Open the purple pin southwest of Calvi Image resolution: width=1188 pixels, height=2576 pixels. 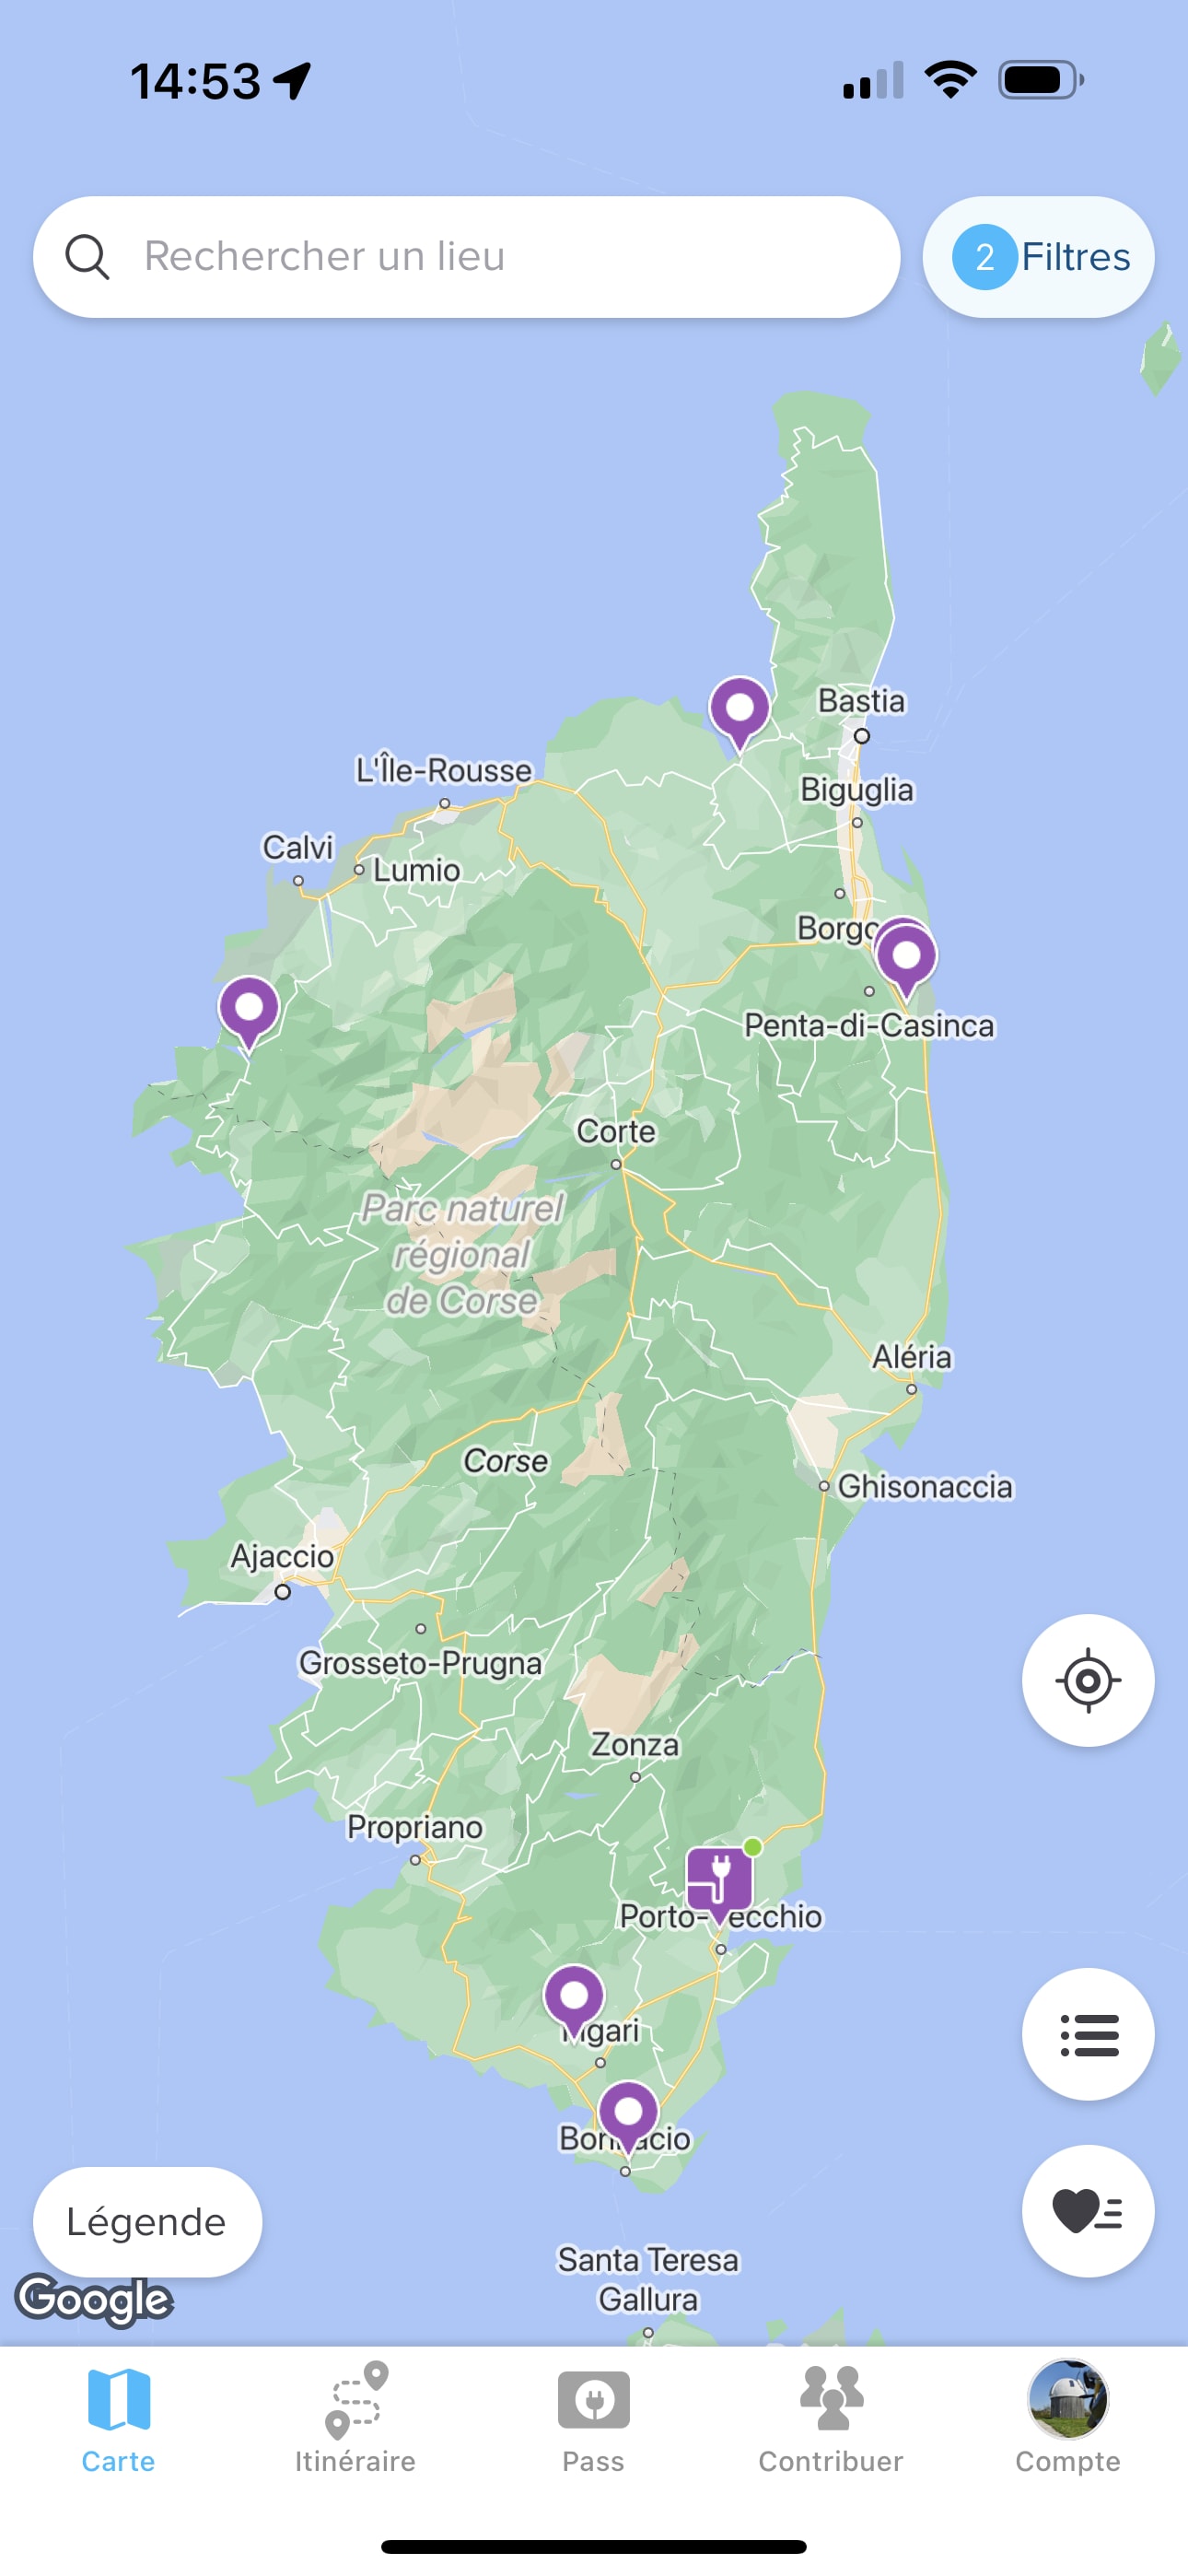(x=249, y=1012)
